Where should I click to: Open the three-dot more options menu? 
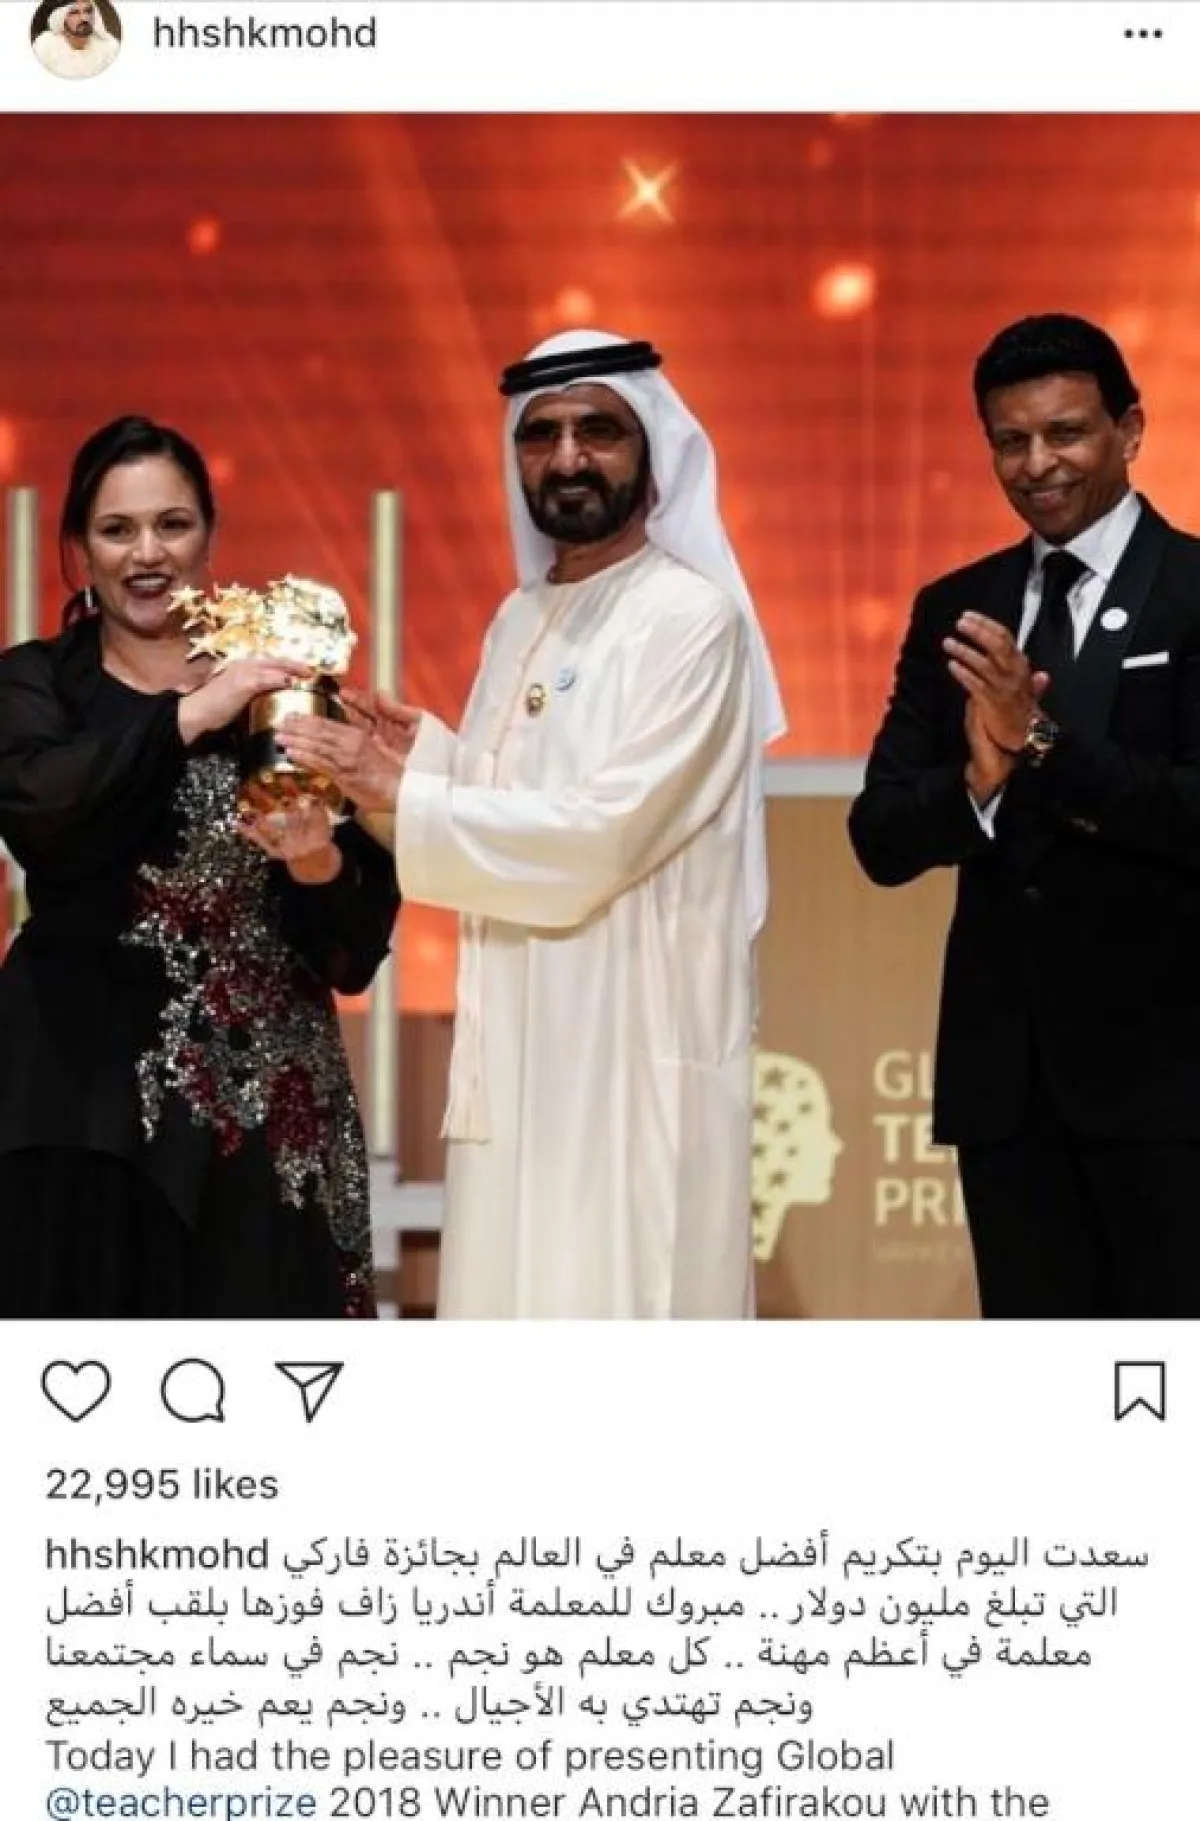[x=1143, y=35]
